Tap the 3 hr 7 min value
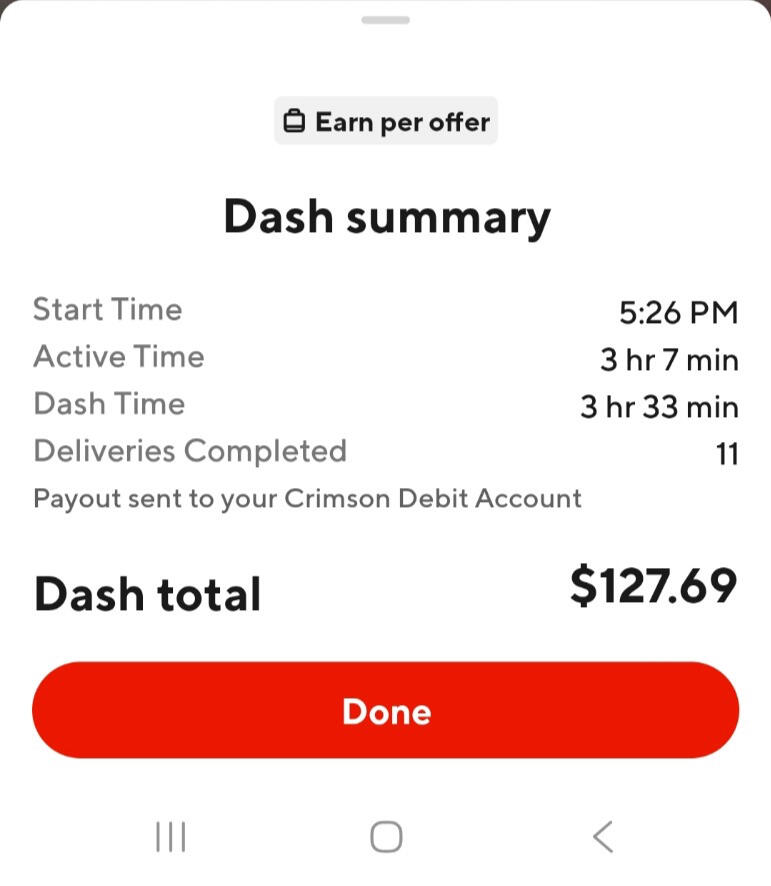Screen dimensions: 771x886 coord(670,360)
